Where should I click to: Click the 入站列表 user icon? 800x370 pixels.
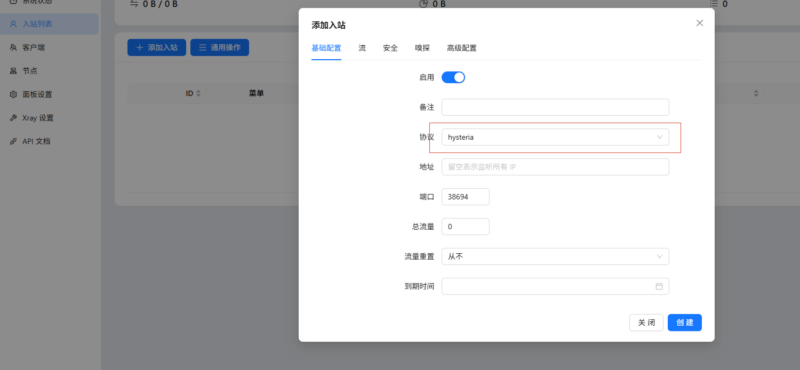point(13,24)
